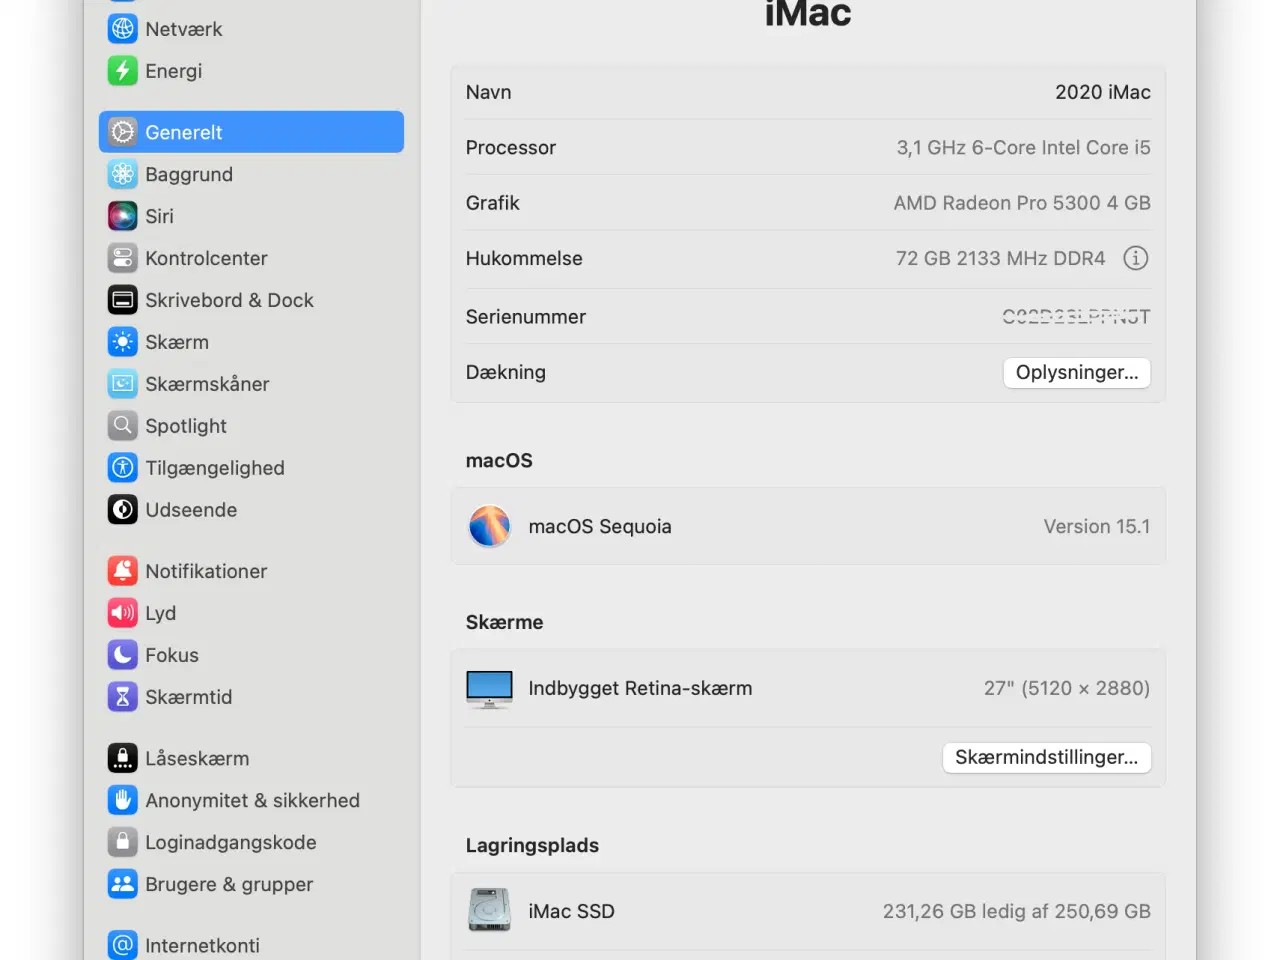Screen dimensions: 1280x960
Task: Select Låseskærm label in the sidebar
Action: click(197, 758)
